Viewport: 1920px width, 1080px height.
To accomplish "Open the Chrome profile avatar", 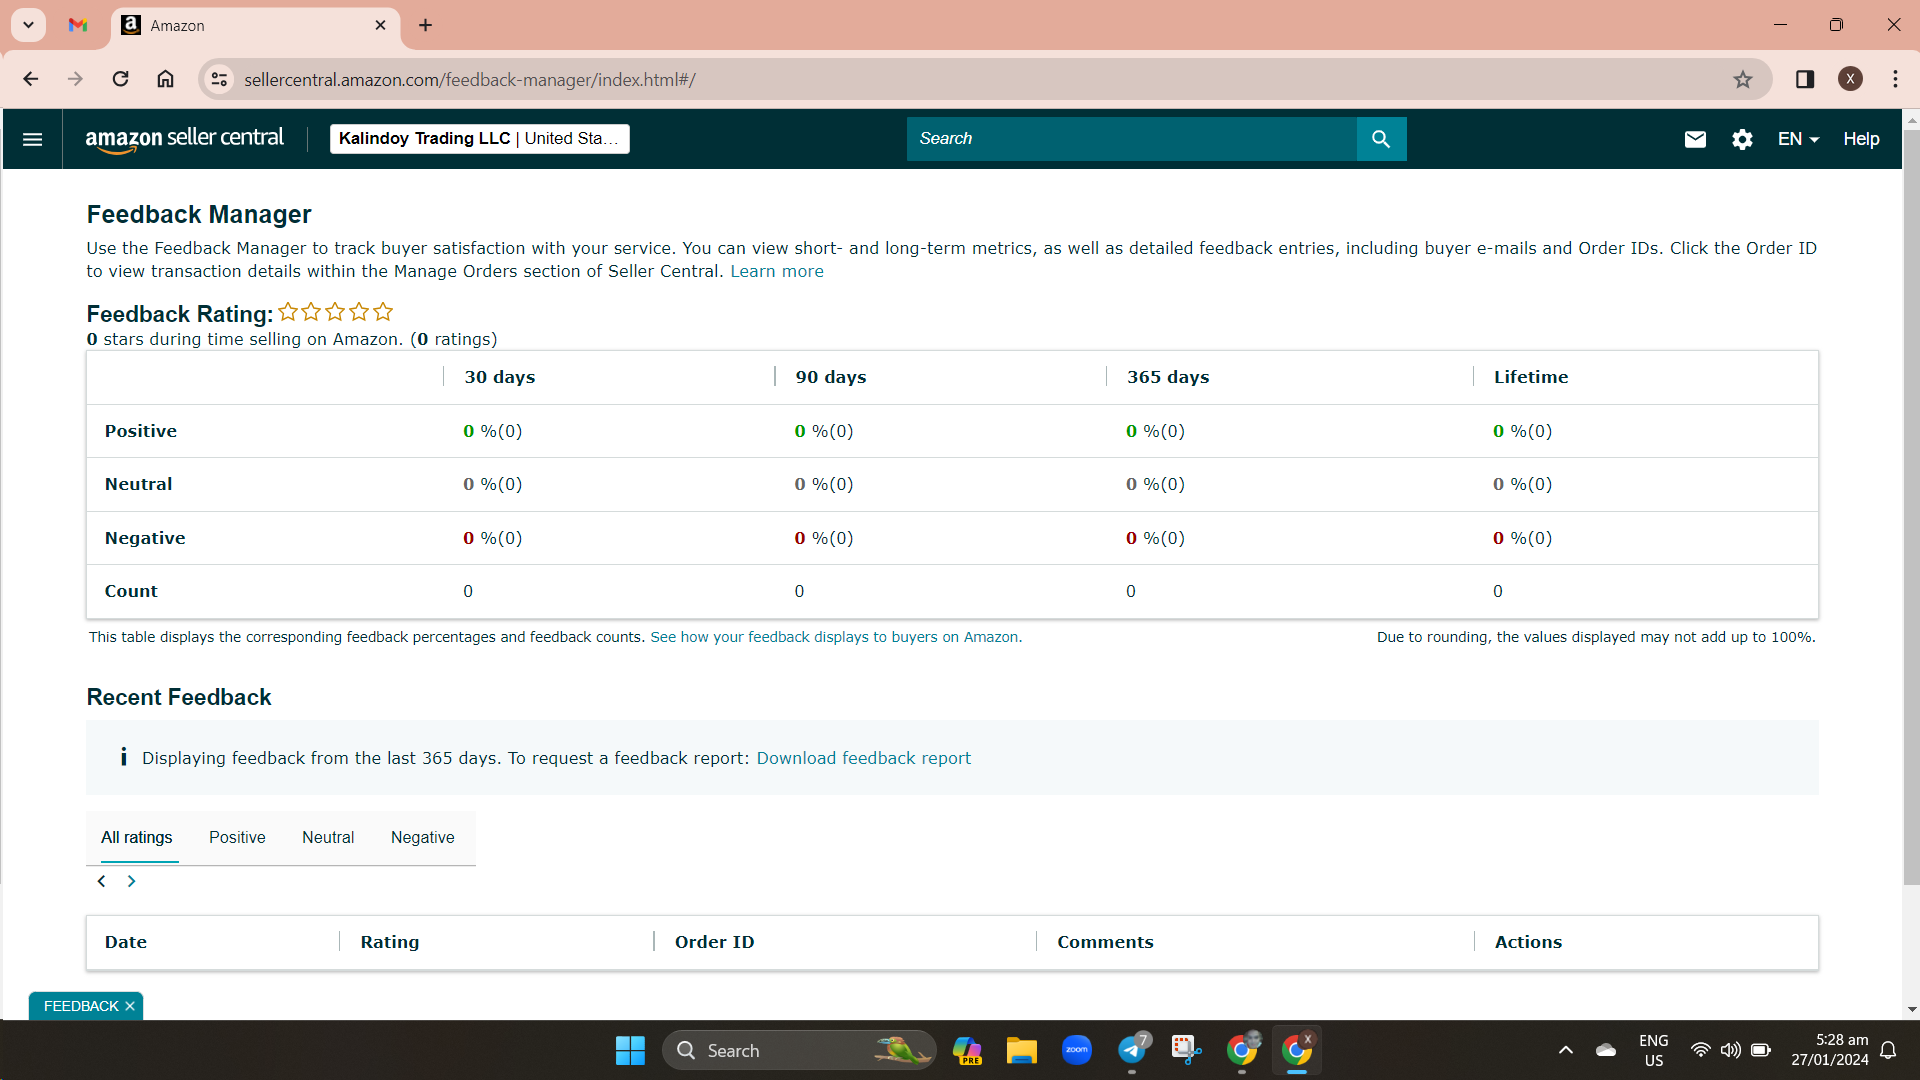I will point(1850,79).
